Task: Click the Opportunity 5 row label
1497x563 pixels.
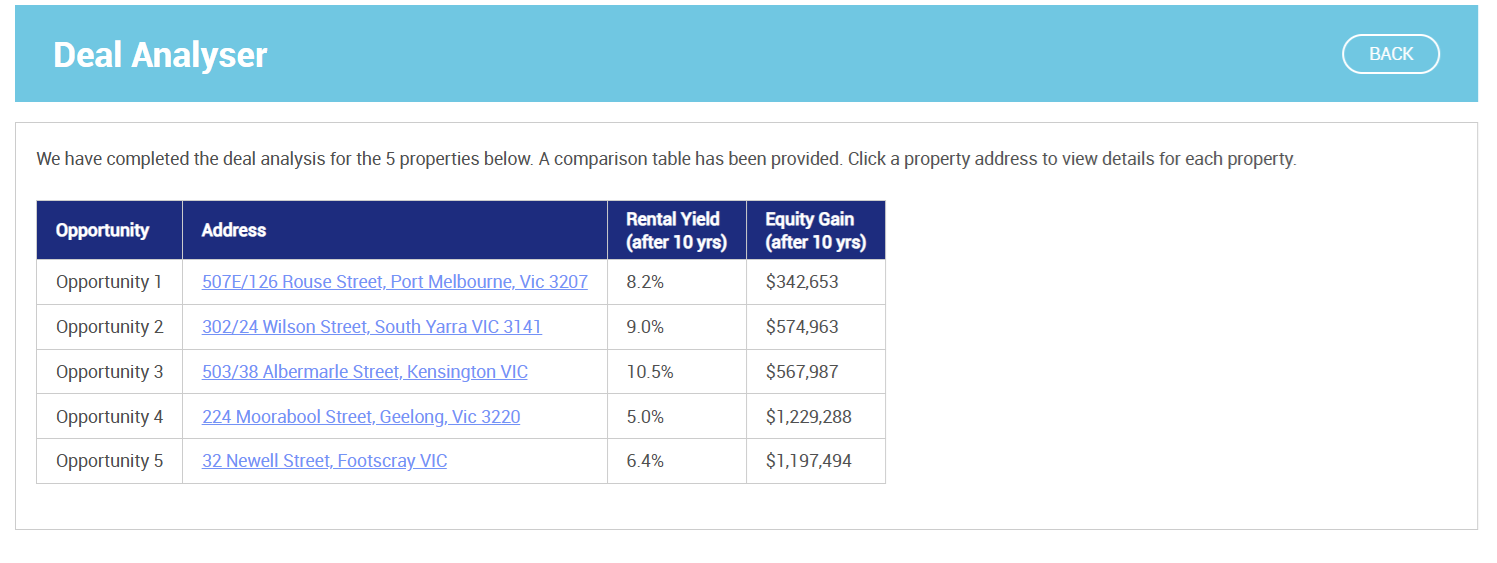Action: 109,461
